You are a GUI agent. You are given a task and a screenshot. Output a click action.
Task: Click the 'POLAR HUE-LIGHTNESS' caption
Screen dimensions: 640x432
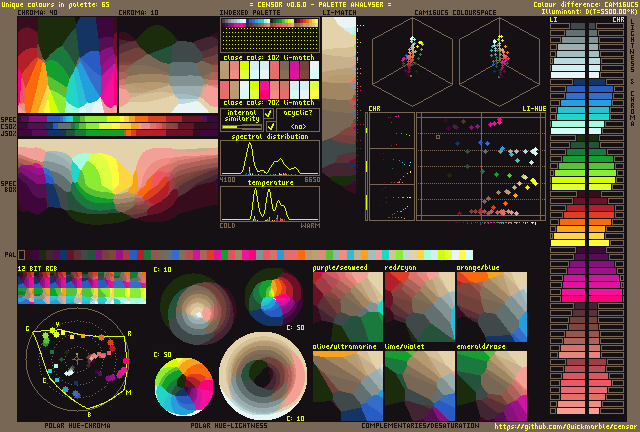[x=229, y=426]
